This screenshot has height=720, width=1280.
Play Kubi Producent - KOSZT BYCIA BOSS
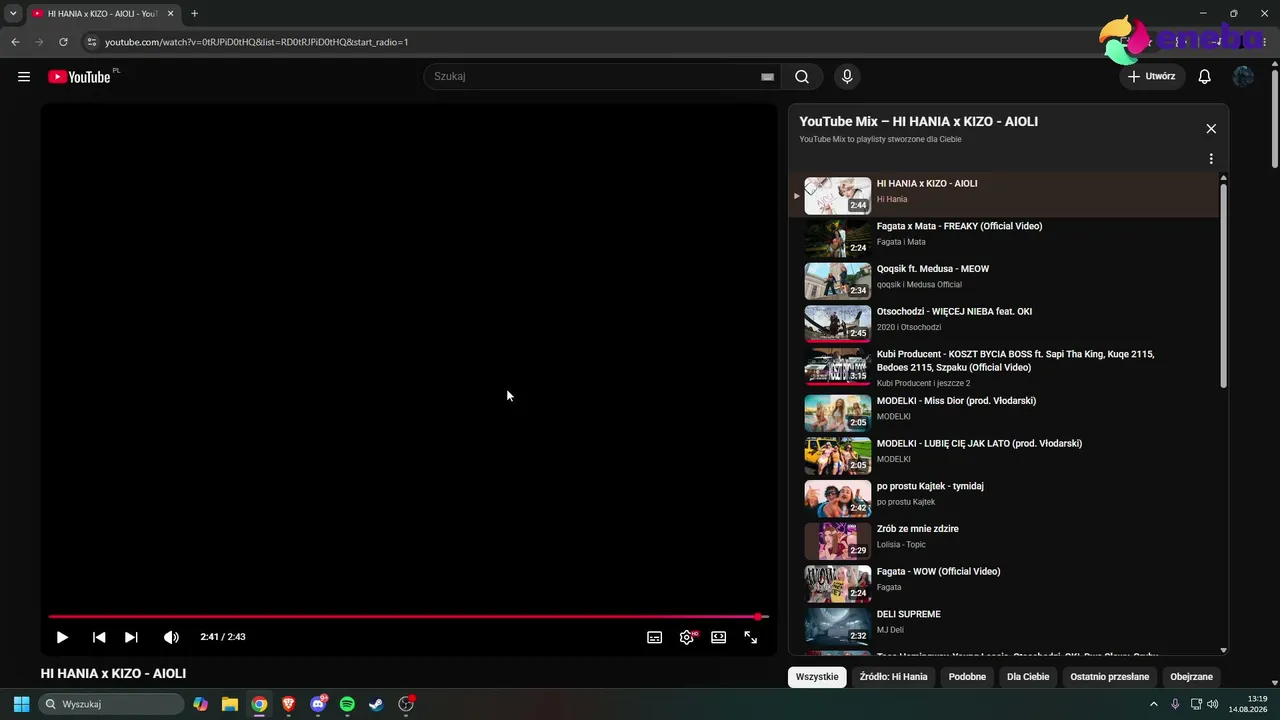[x=1005, y=367]
